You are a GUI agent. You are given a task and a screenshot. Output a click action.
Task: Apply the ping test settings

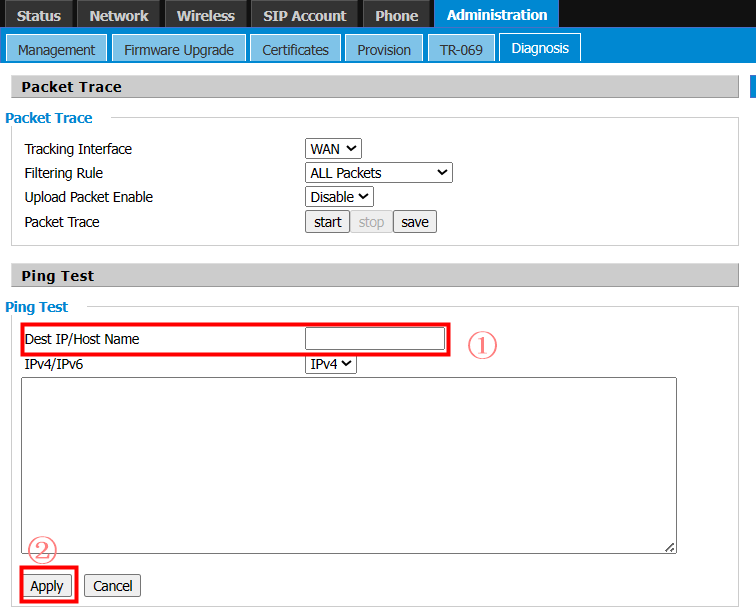click(47, 585)
